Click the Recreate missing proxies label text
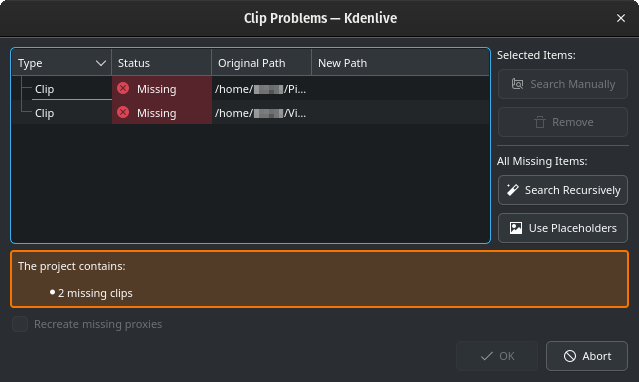The width and height of the screenshot is (639, 382). (98, 324)
